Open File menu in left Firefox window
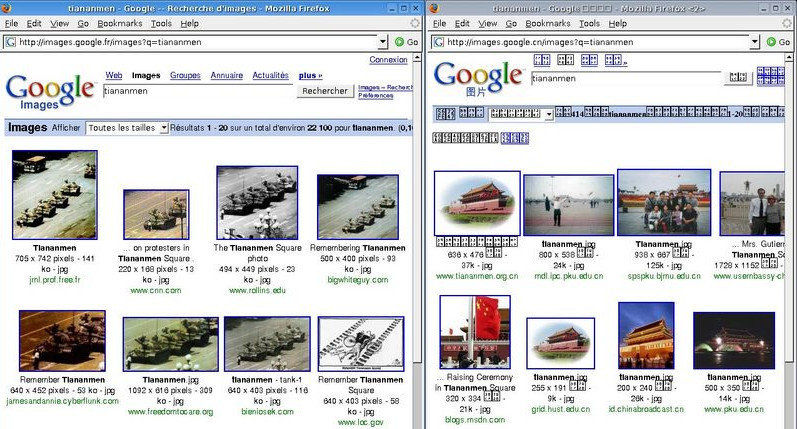 11,23
